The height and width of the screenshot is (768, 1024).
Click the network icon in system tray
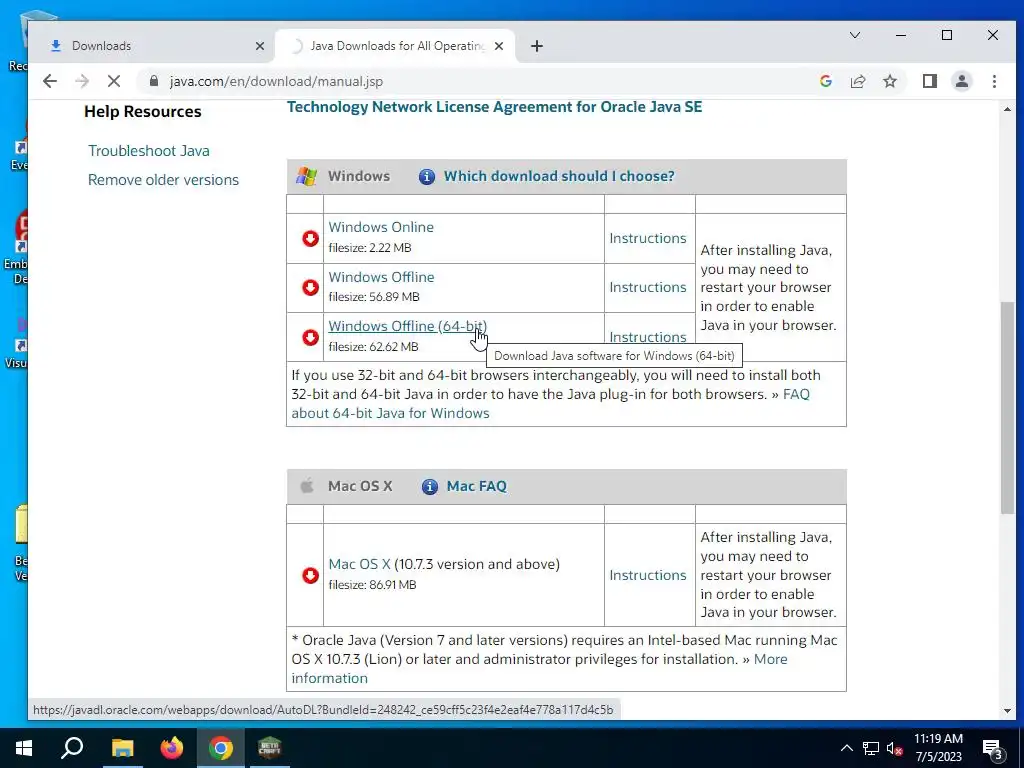click(x=871, y=748)
